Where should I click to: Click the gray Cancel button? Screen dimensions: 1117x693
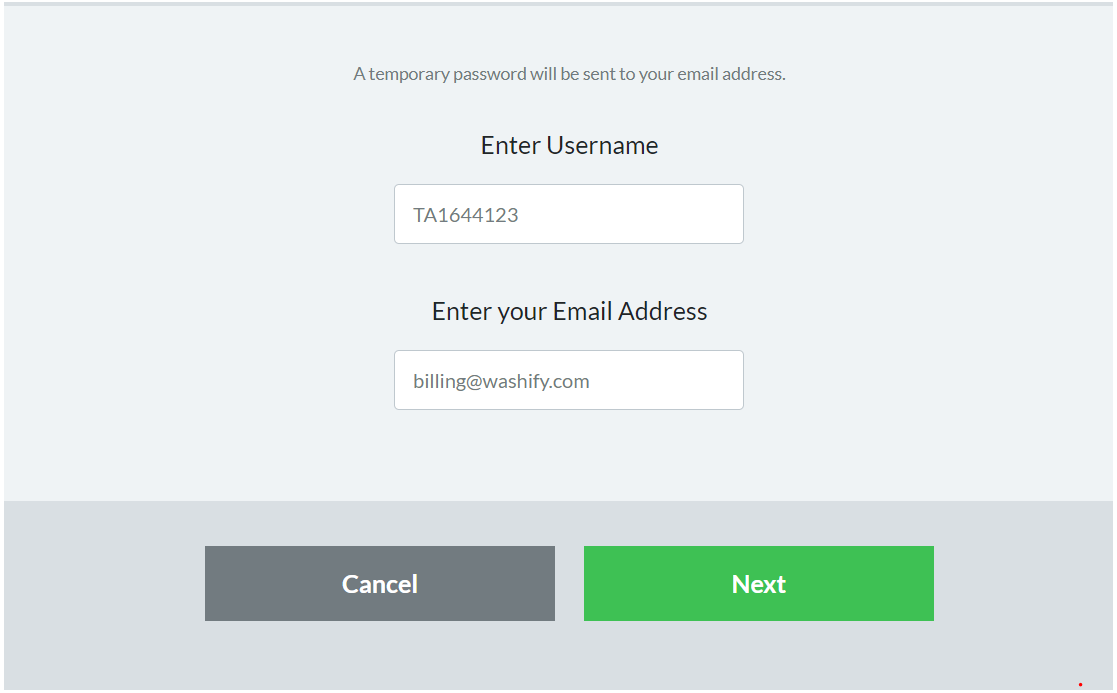click(380, 584)
